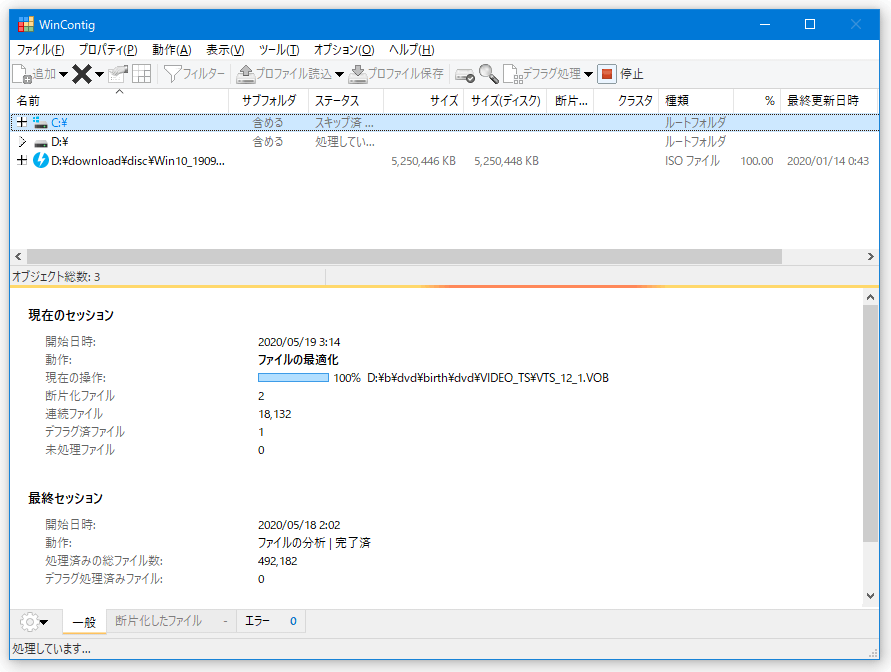Switch to the 一般 tab
The image size is (891, 672).
point(85,622)
